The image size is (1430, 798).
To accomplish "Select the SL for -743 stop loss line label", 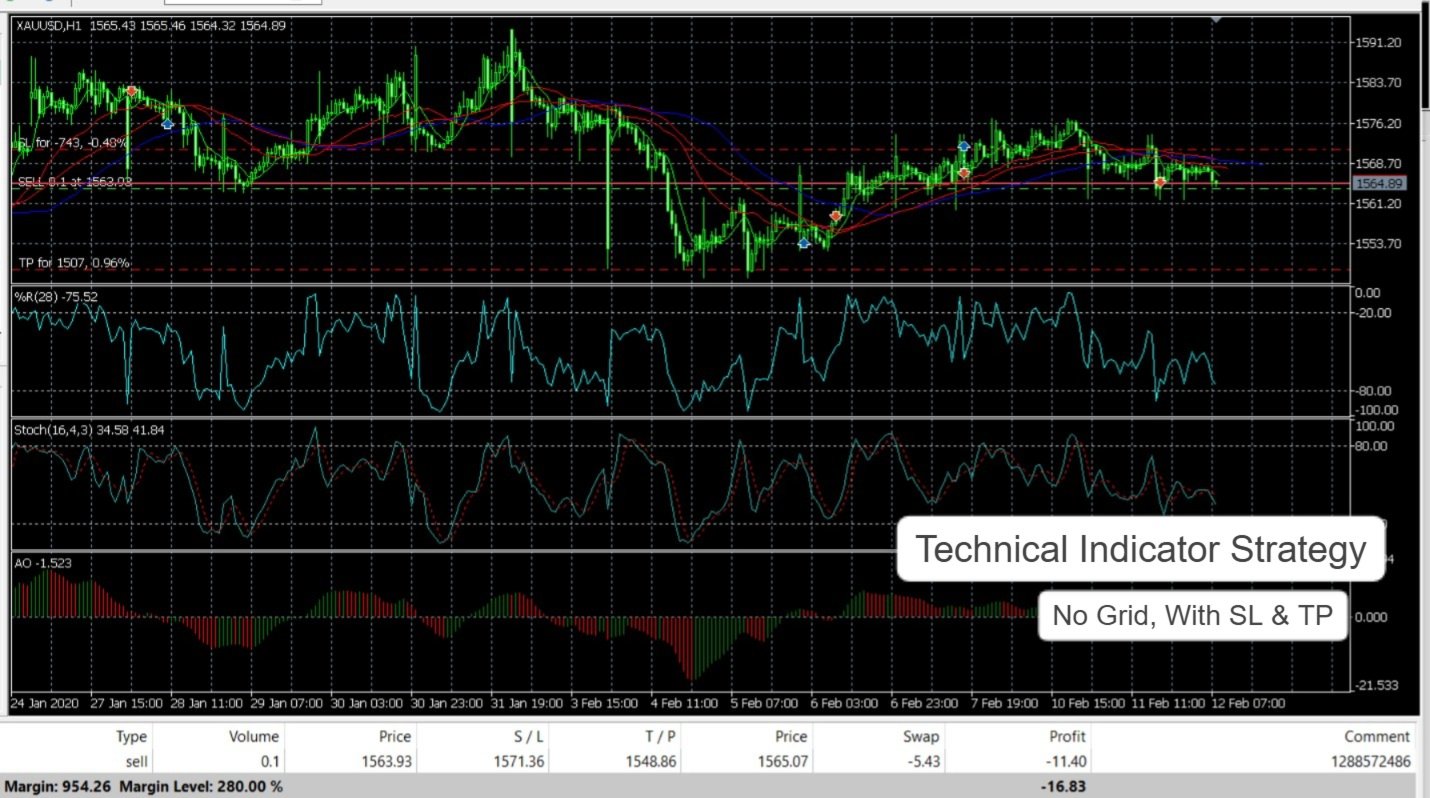I will pos(72,143).
